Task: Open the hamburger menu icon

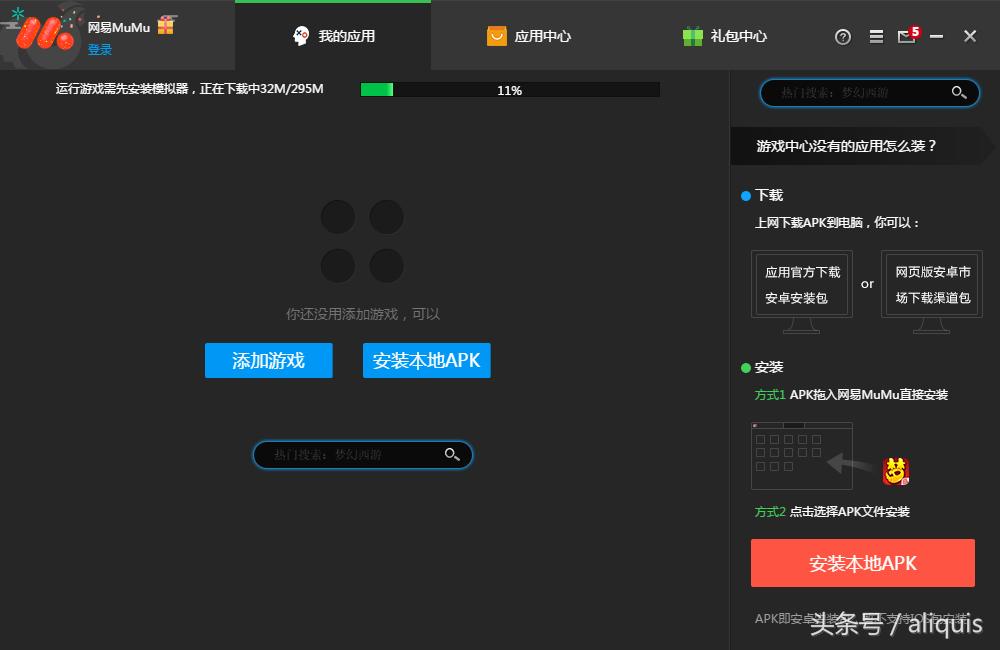Action: pos(876,36)
